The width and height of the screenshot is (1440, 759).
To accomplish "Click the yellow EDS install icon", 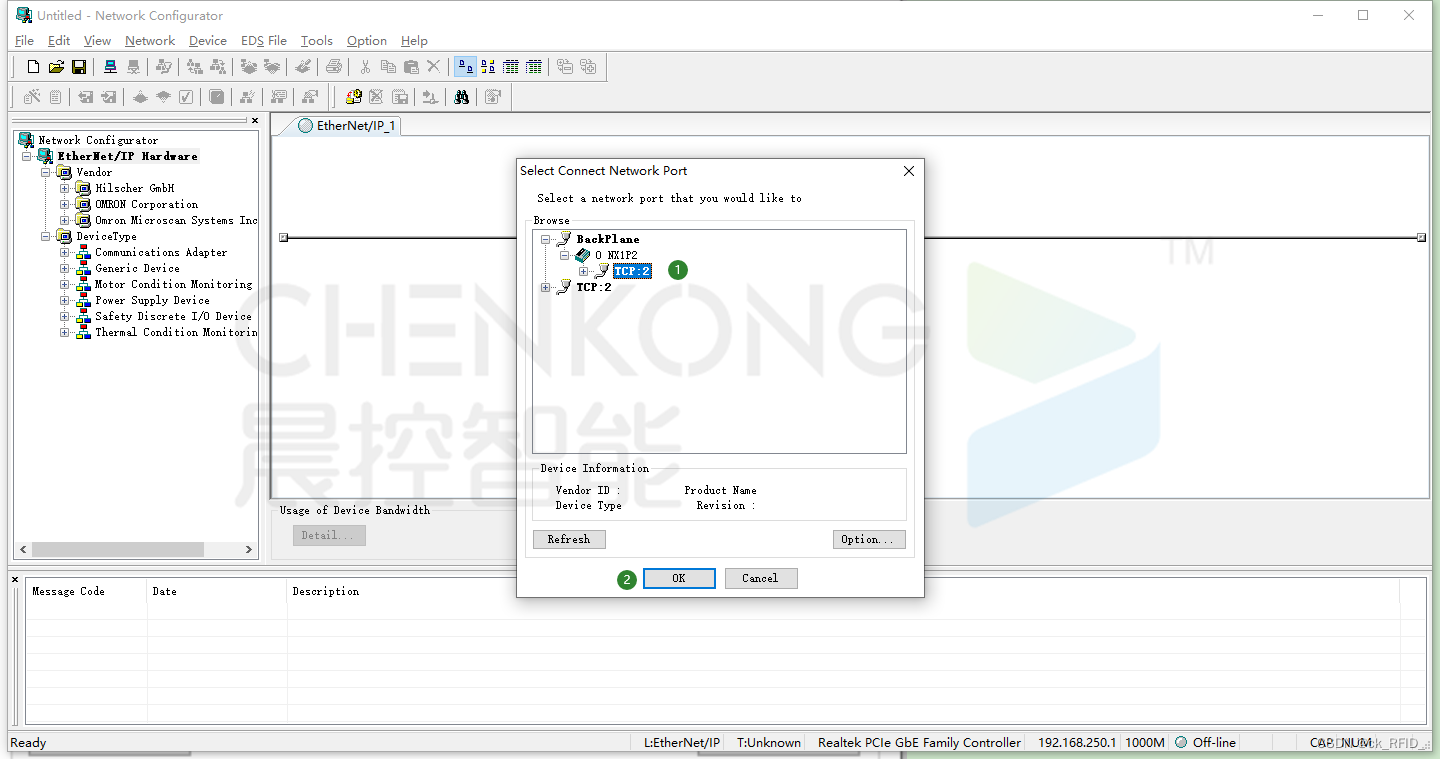I will click(x=353, y=97).
